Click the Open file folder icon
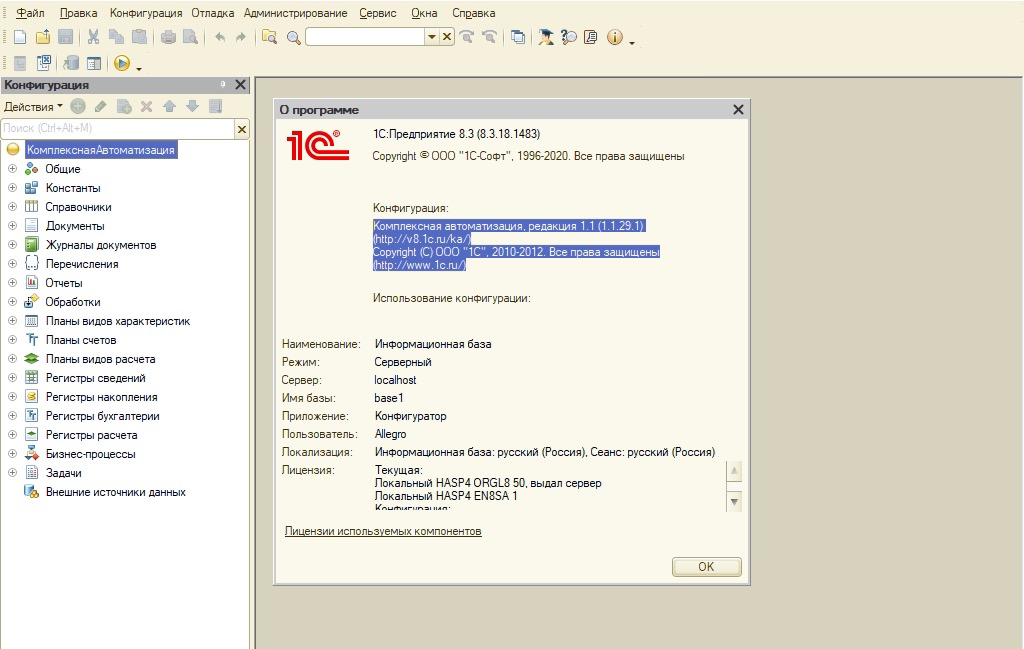Viewport: 1024px width, 649px height. 43,37
